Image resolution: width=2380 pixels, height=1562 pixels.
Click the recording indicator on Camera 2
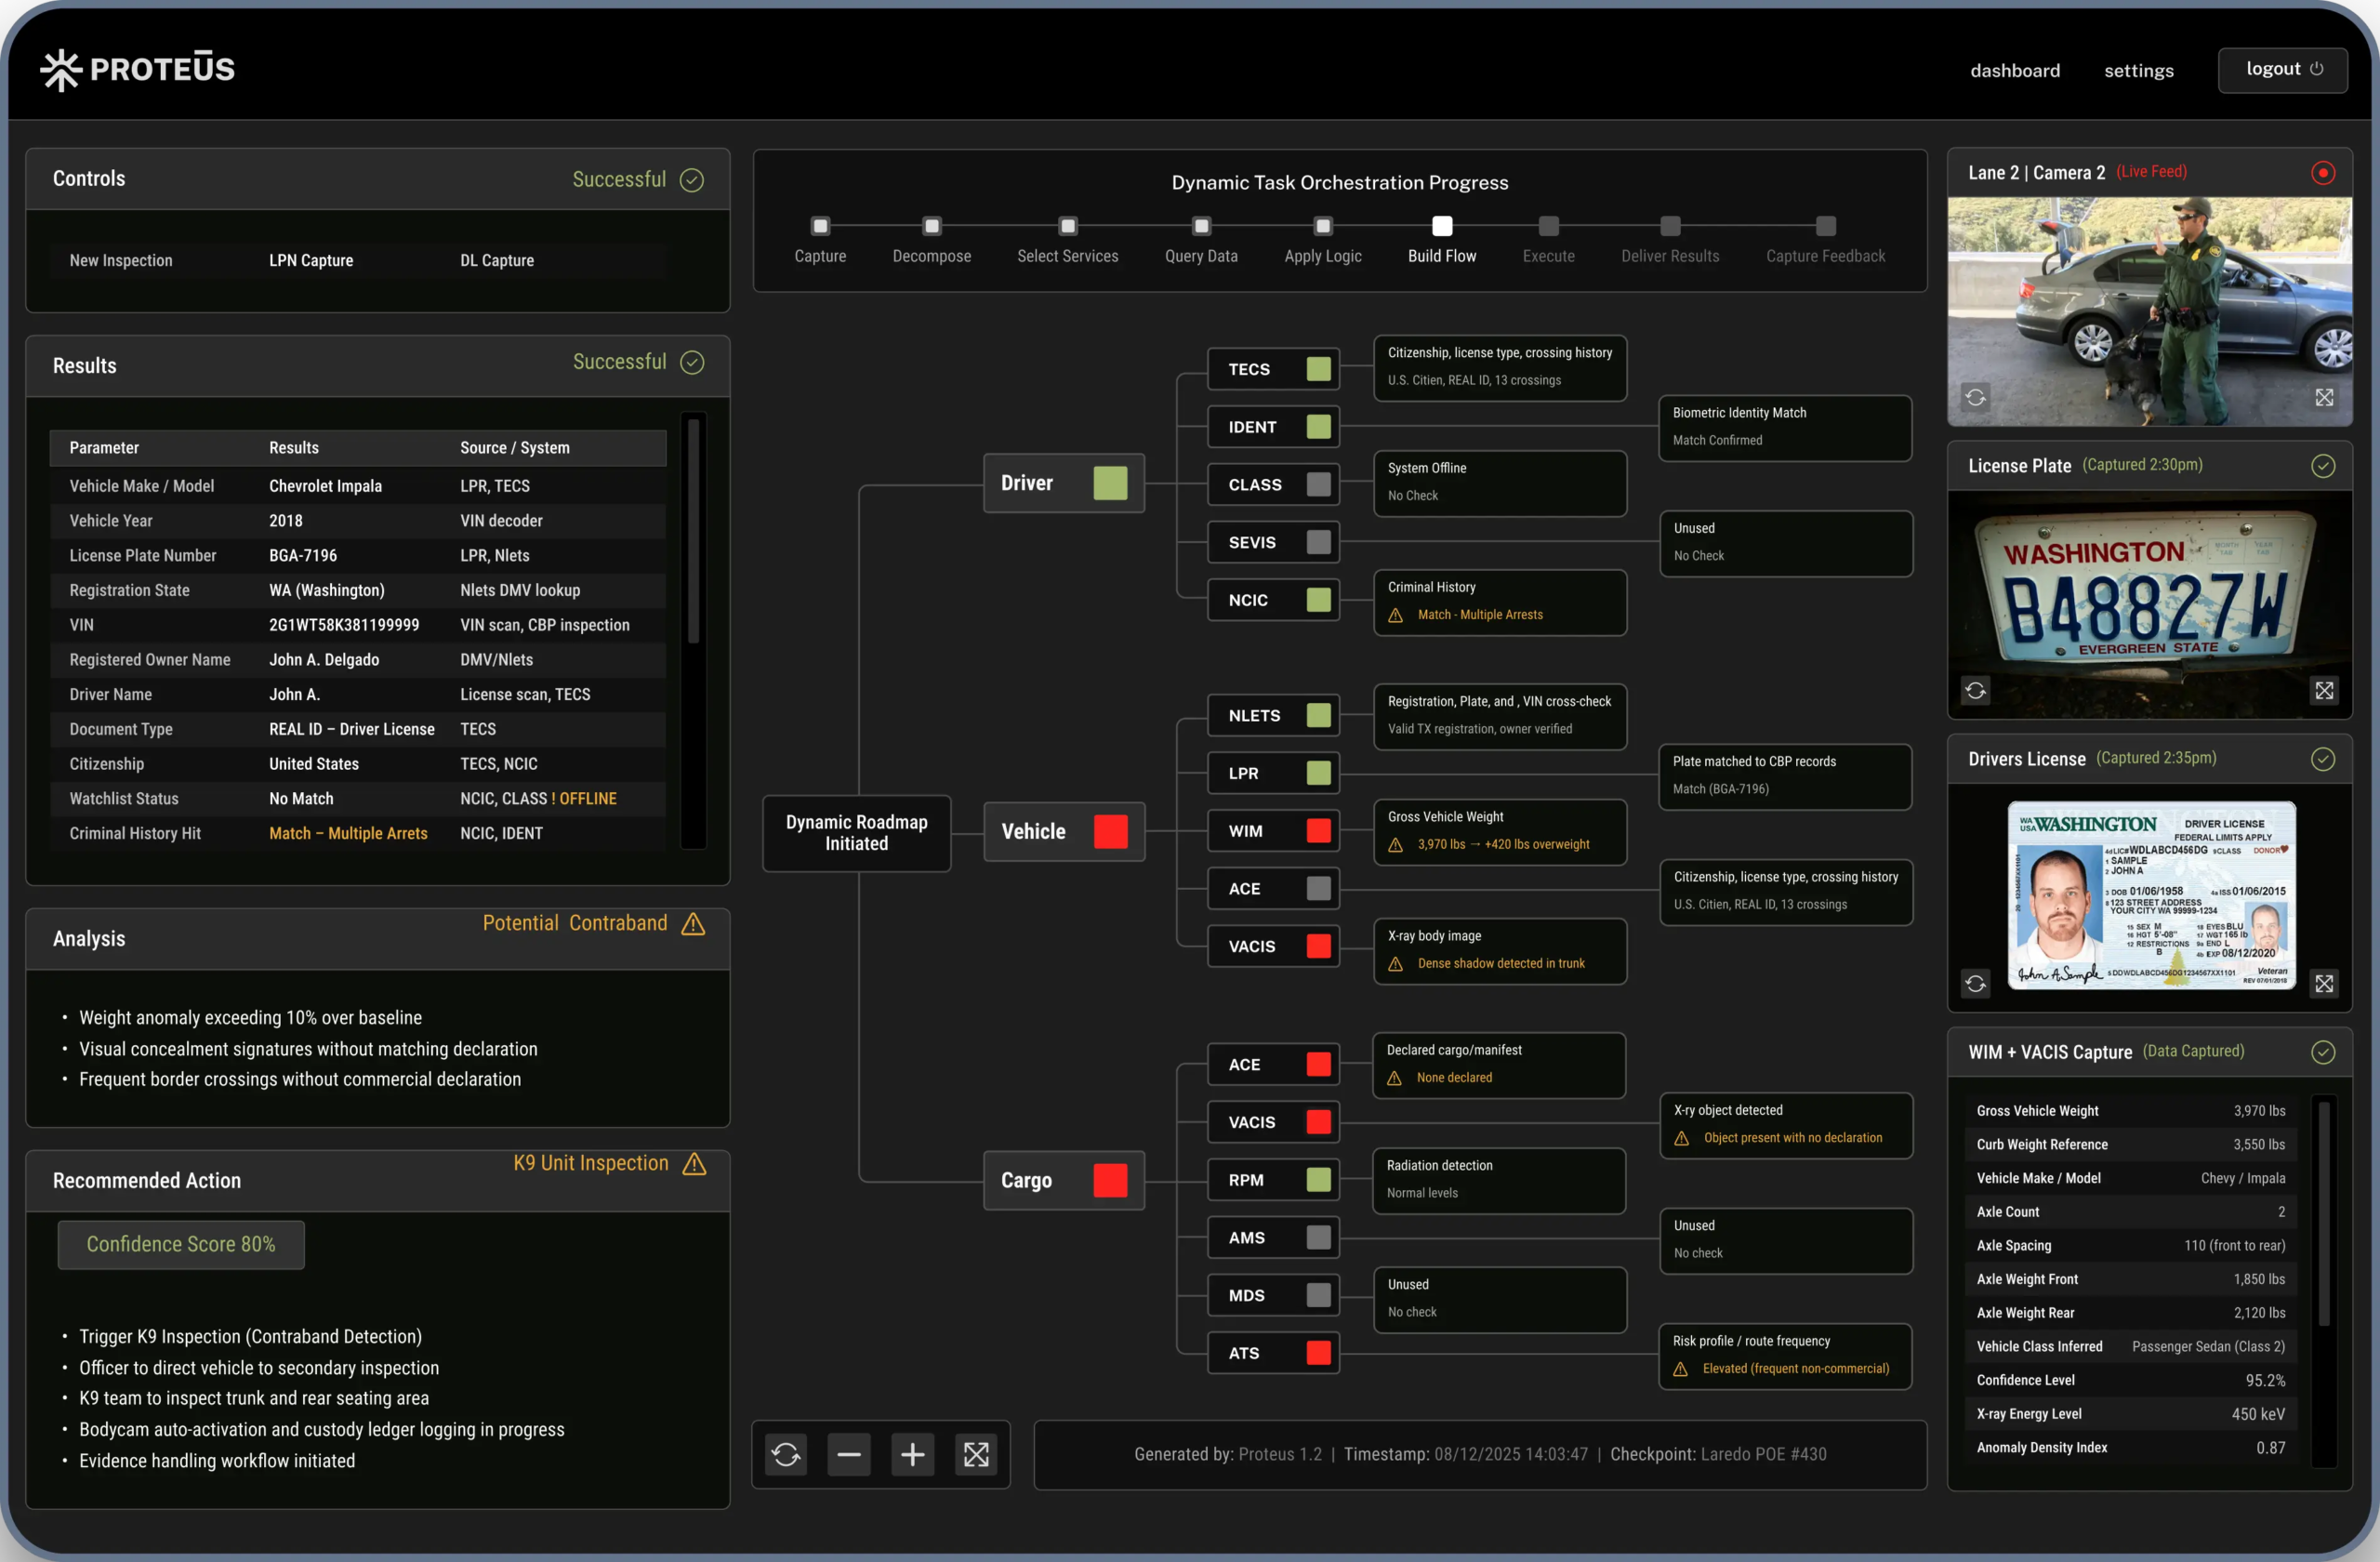(2323, 172)
